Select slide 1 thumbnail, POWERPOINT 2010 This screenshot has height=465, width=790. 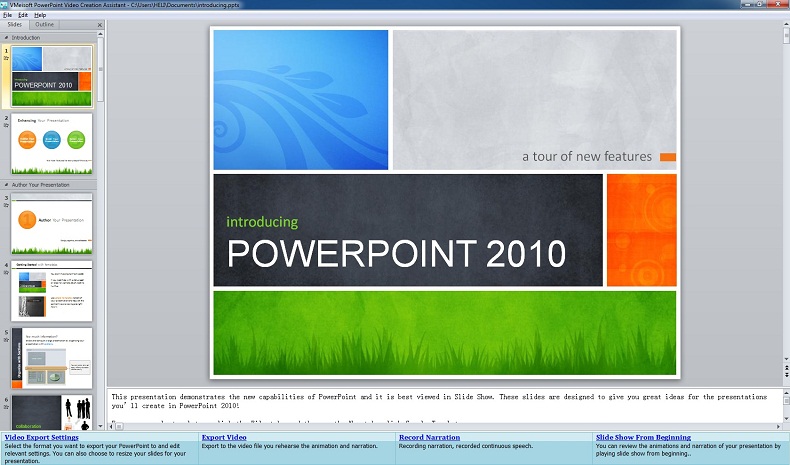pos(52,77)
